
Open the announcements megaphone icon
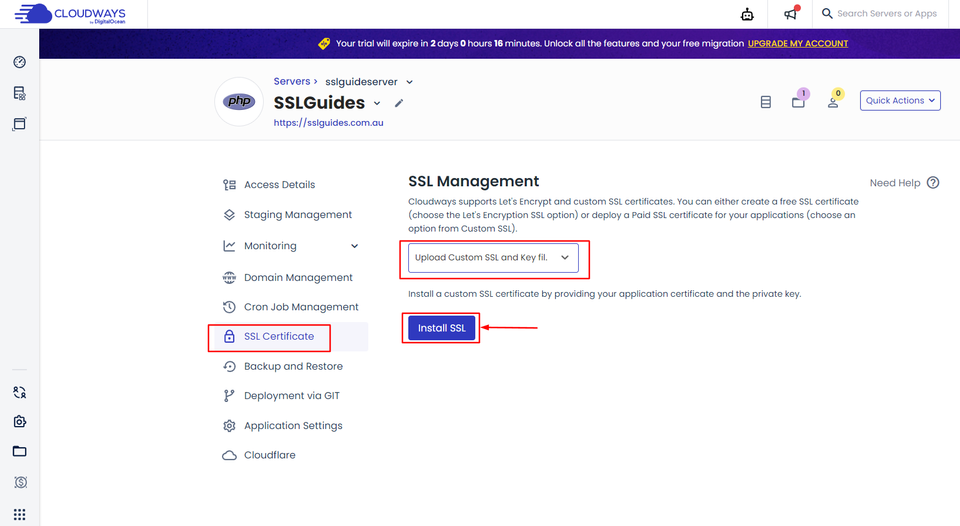pos(791,14)
